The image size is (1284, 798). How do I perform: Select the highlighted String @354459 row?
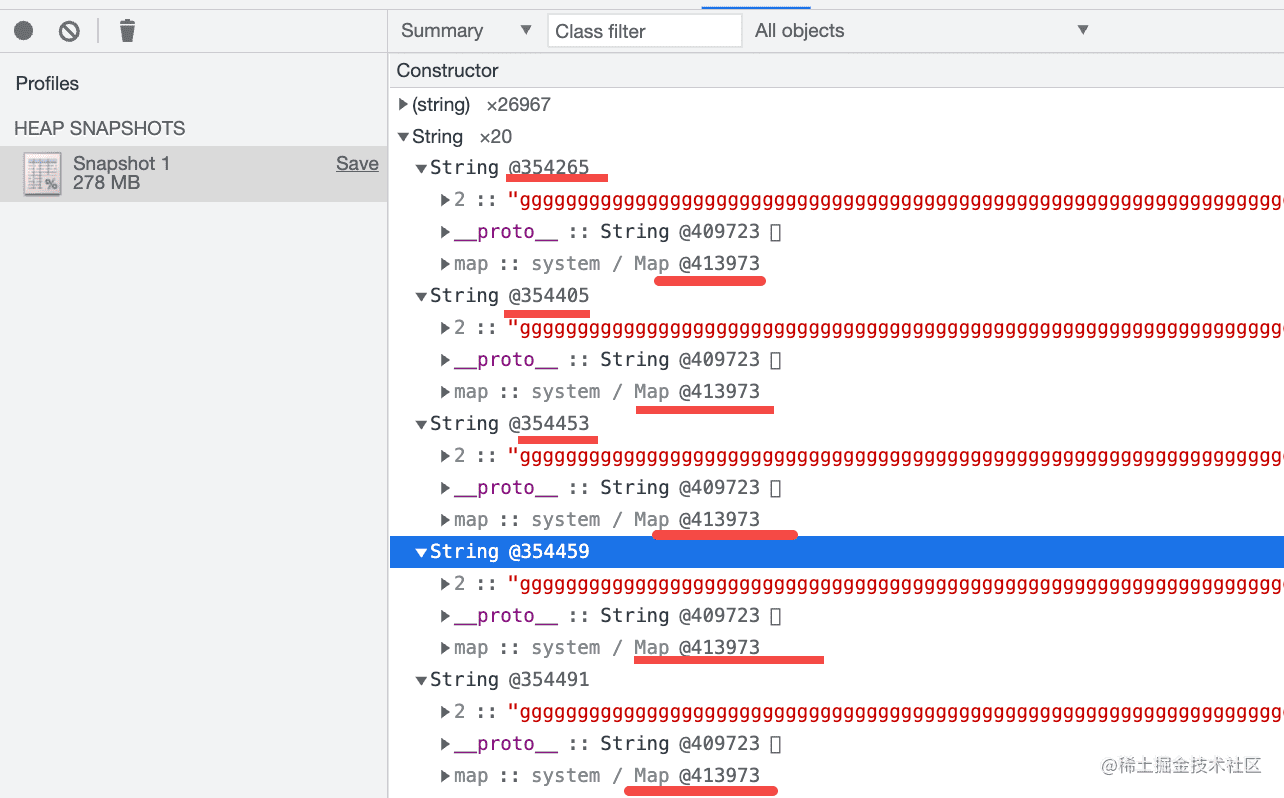click(x=510, y=552)
